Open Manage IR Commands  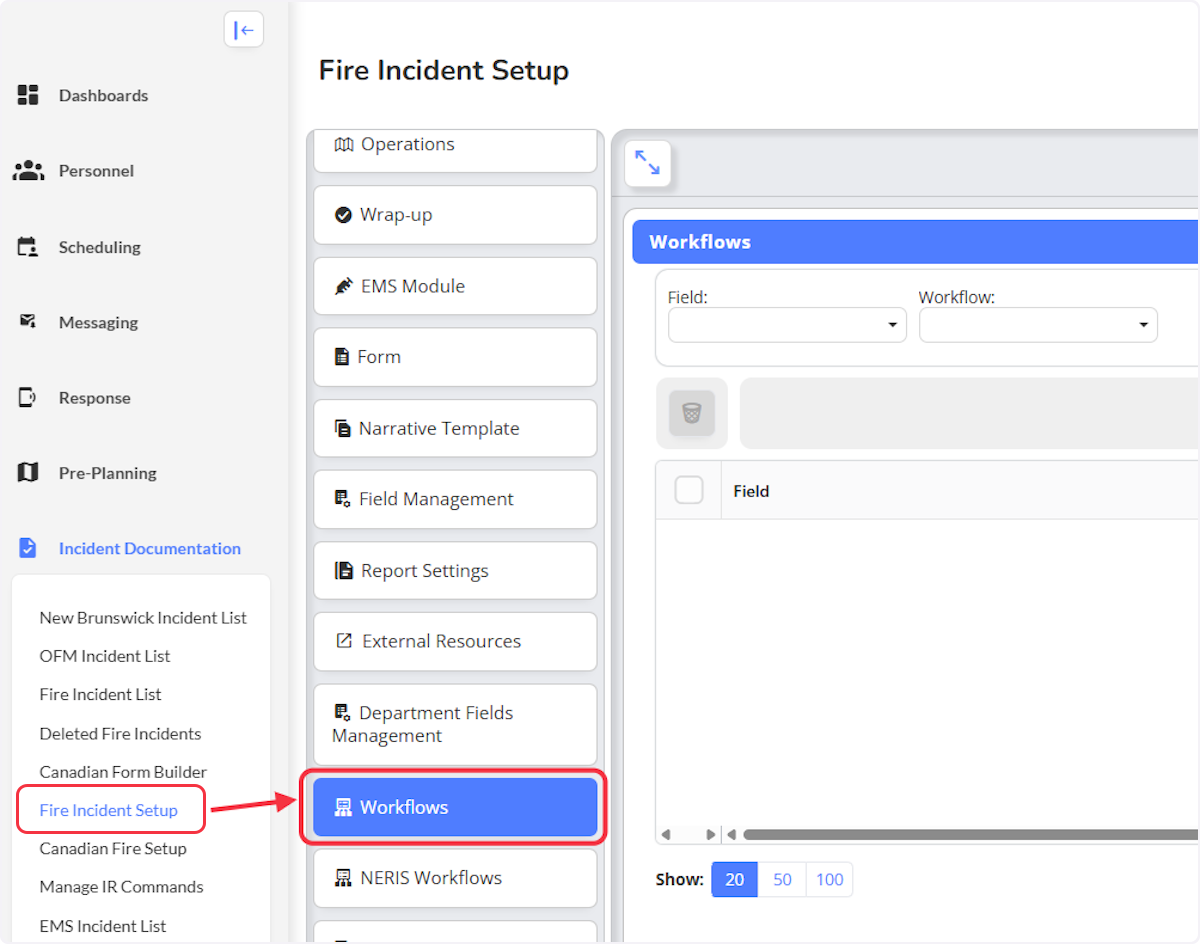121,886
